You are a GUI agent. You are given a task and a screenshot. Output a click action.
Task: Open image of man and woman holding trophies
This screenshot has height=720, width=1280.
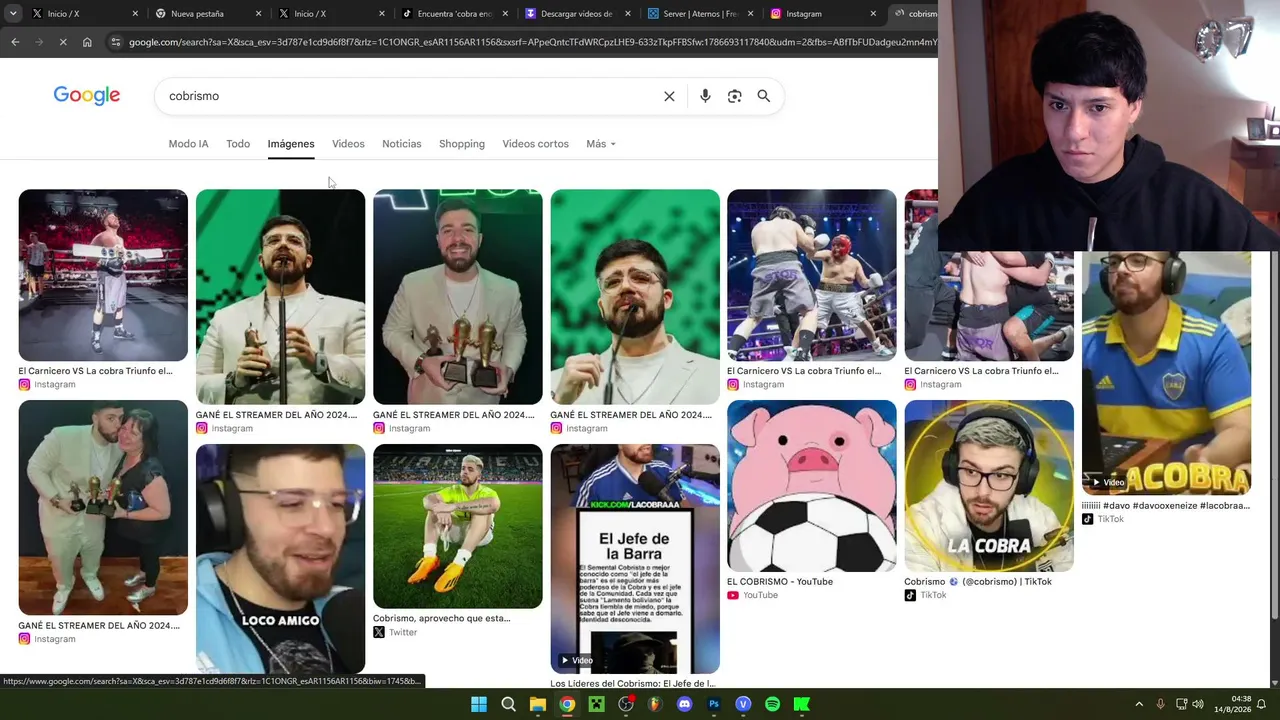103,508
